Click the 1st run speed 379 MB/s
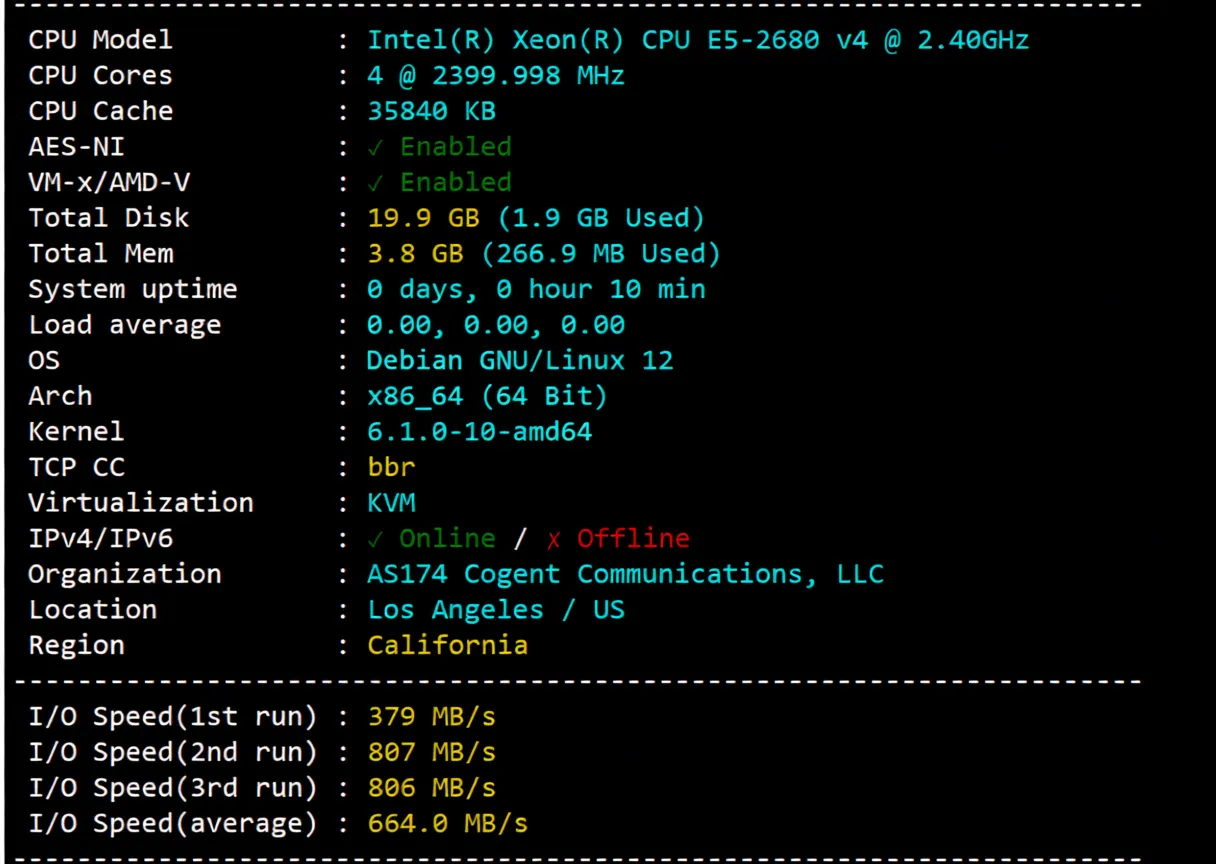 431,717
